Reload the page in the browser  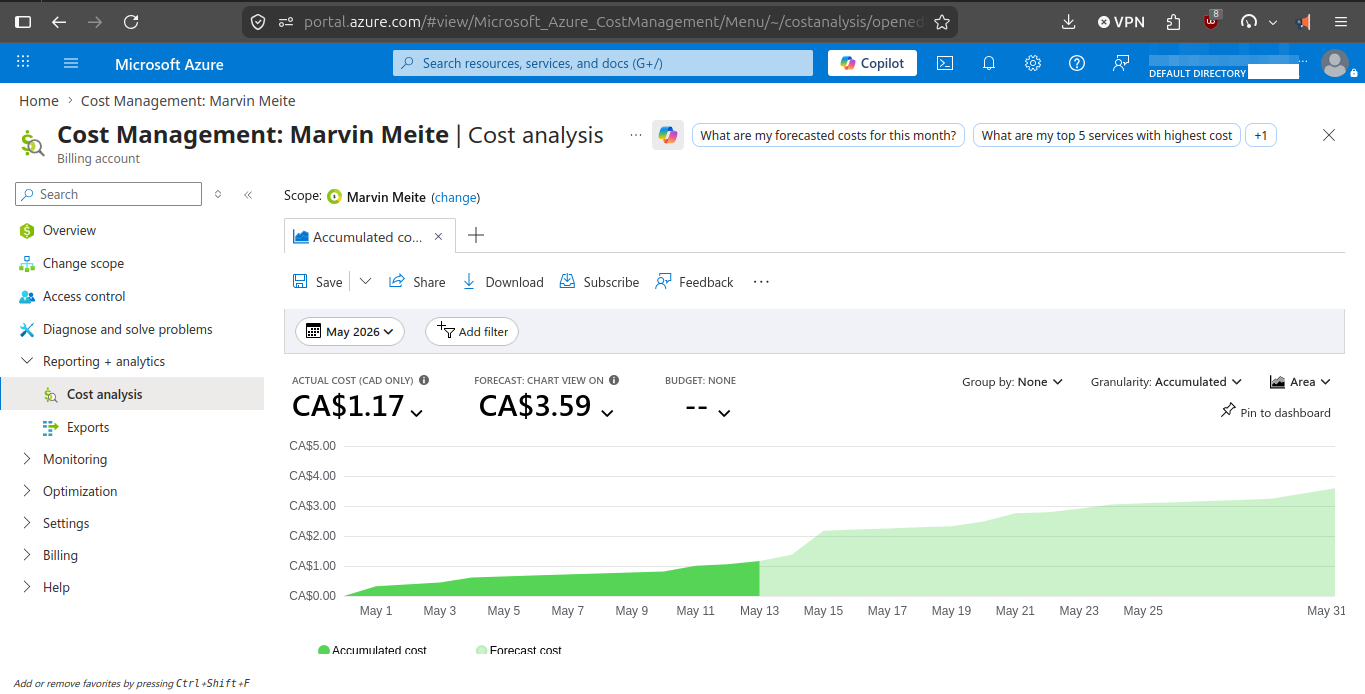click(x=131, y=21)
